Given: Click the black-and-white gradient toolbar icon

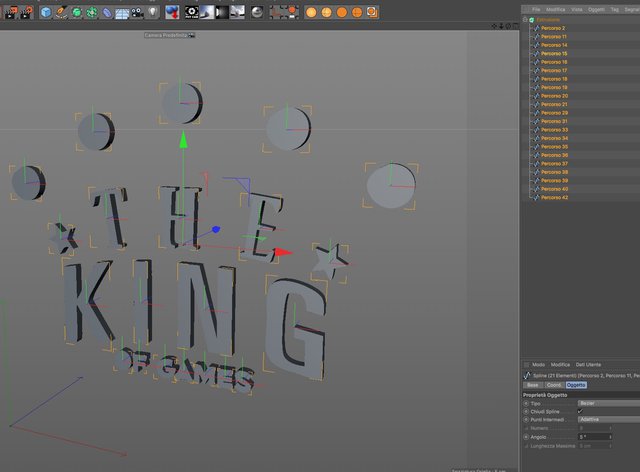Looking at the screenshot, I should point(222,12).
